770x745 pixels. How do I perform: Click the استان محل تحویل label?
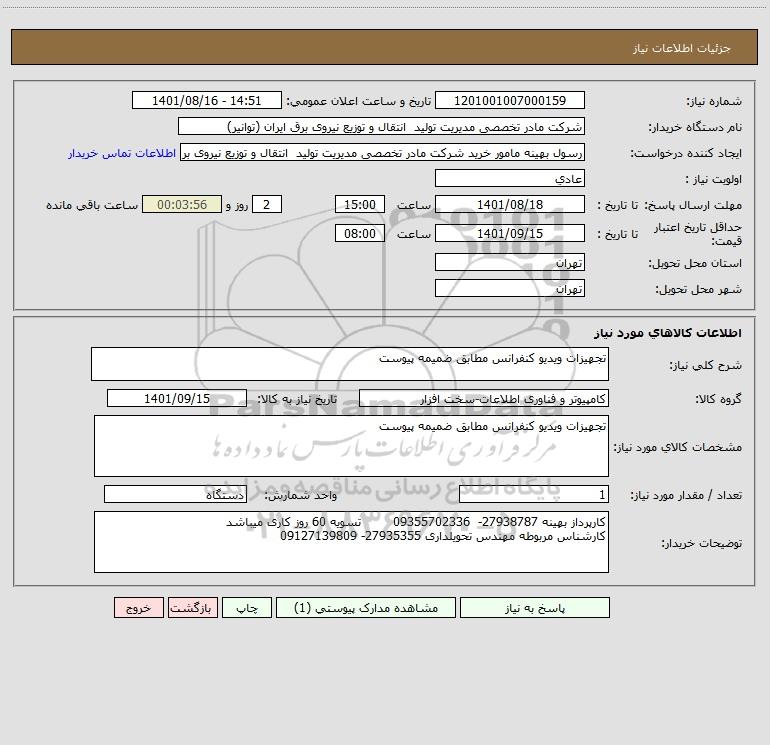(695, 264)
